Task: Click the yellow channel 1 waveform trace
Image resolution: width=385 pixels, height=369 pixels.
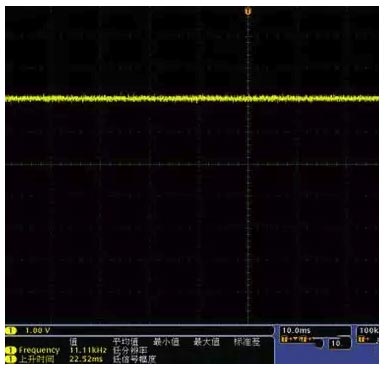Action: (x=192, y=98)
